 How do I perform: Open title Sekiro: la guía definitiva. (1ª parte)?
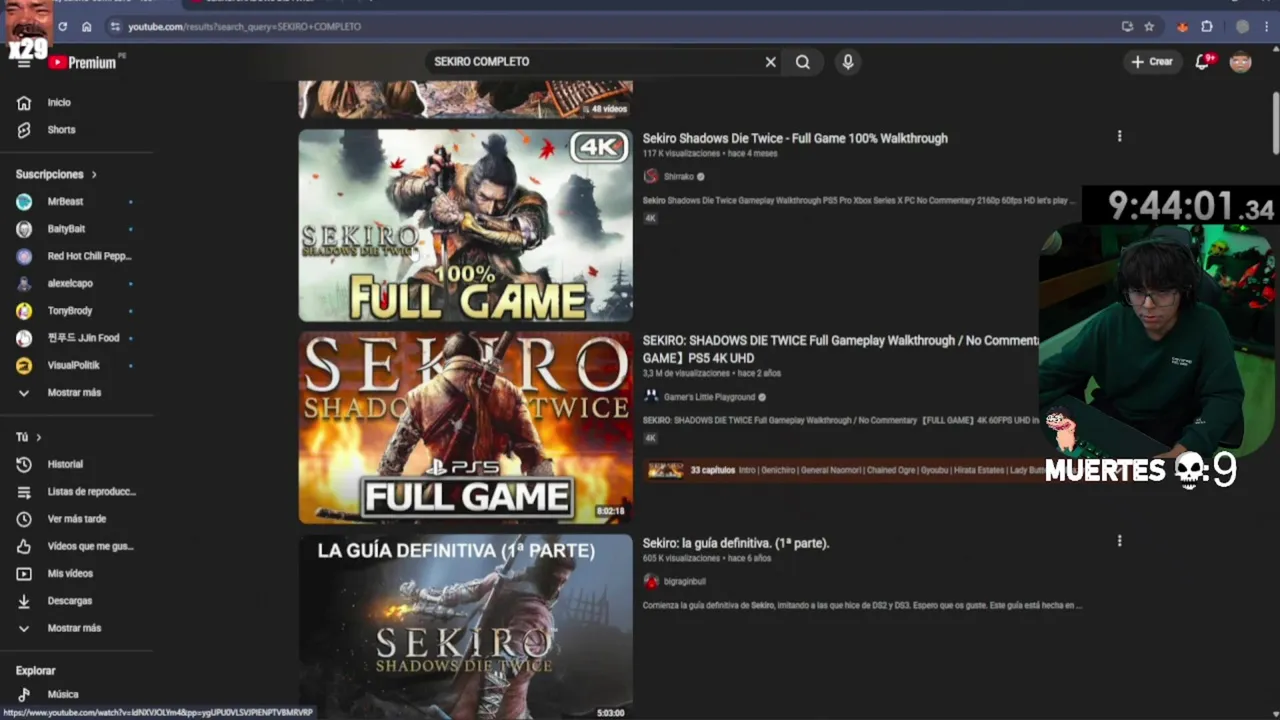736,543
